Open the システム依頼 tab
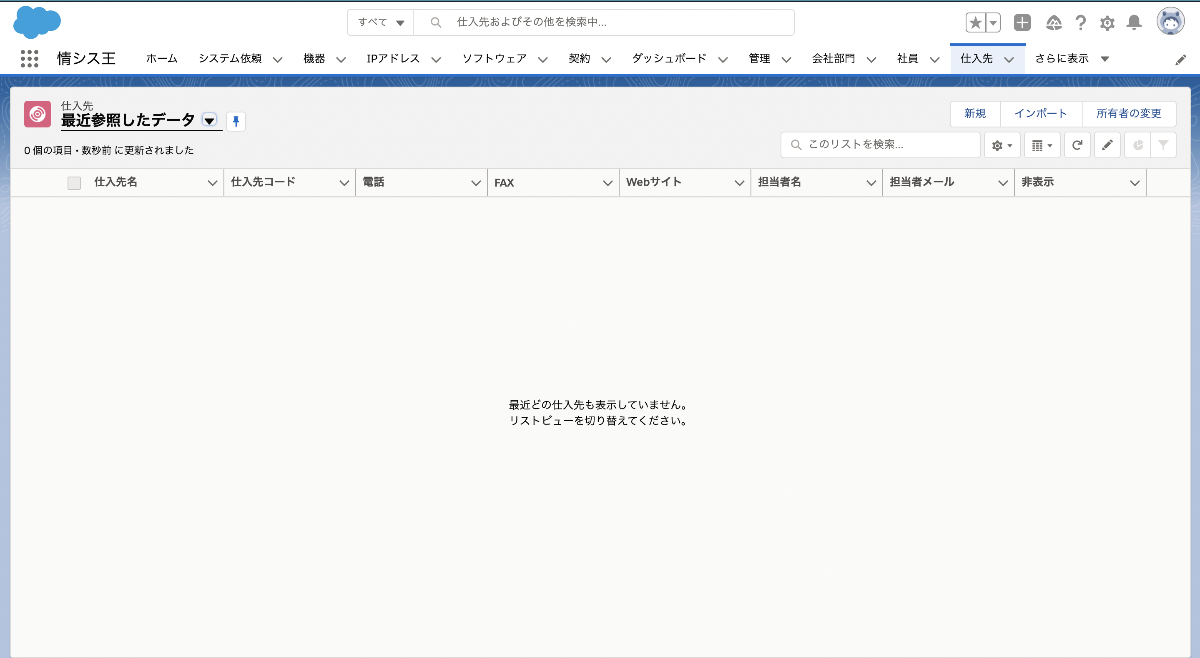The image size is (1200, 658). [x=230, y=59]
